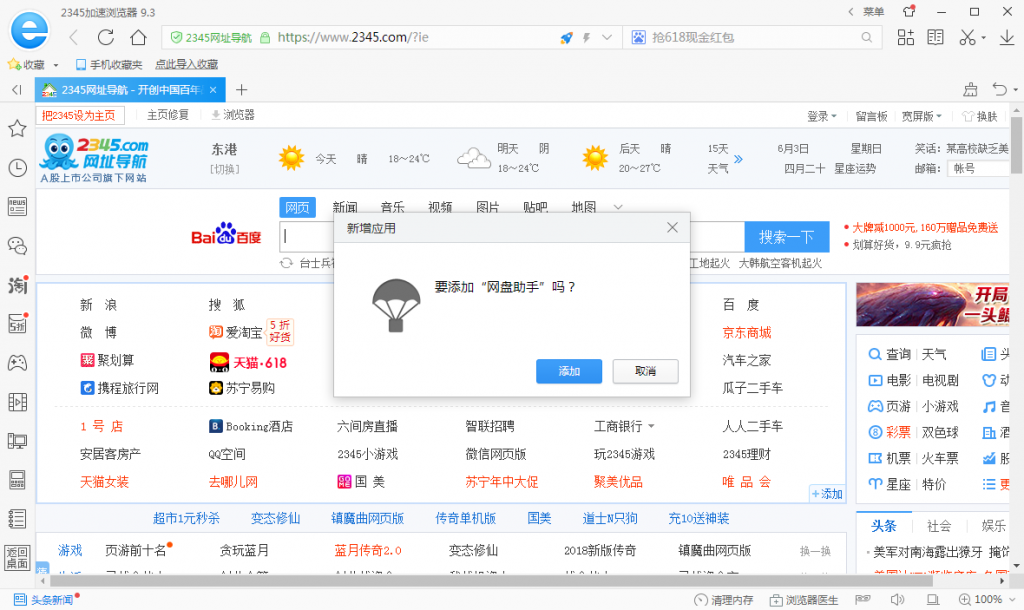The image size is (1024, 610).
Task: Click 取消 button in dialog
Action: click(x=645, y=371)
